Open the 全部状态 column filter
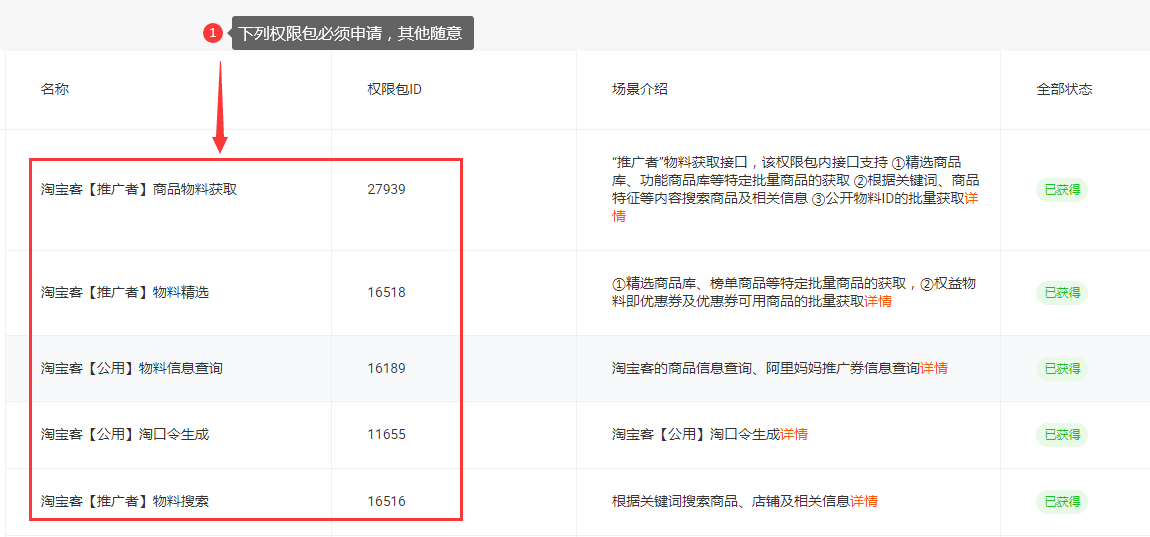1150x537 pixels. [x=1064, y=90]
